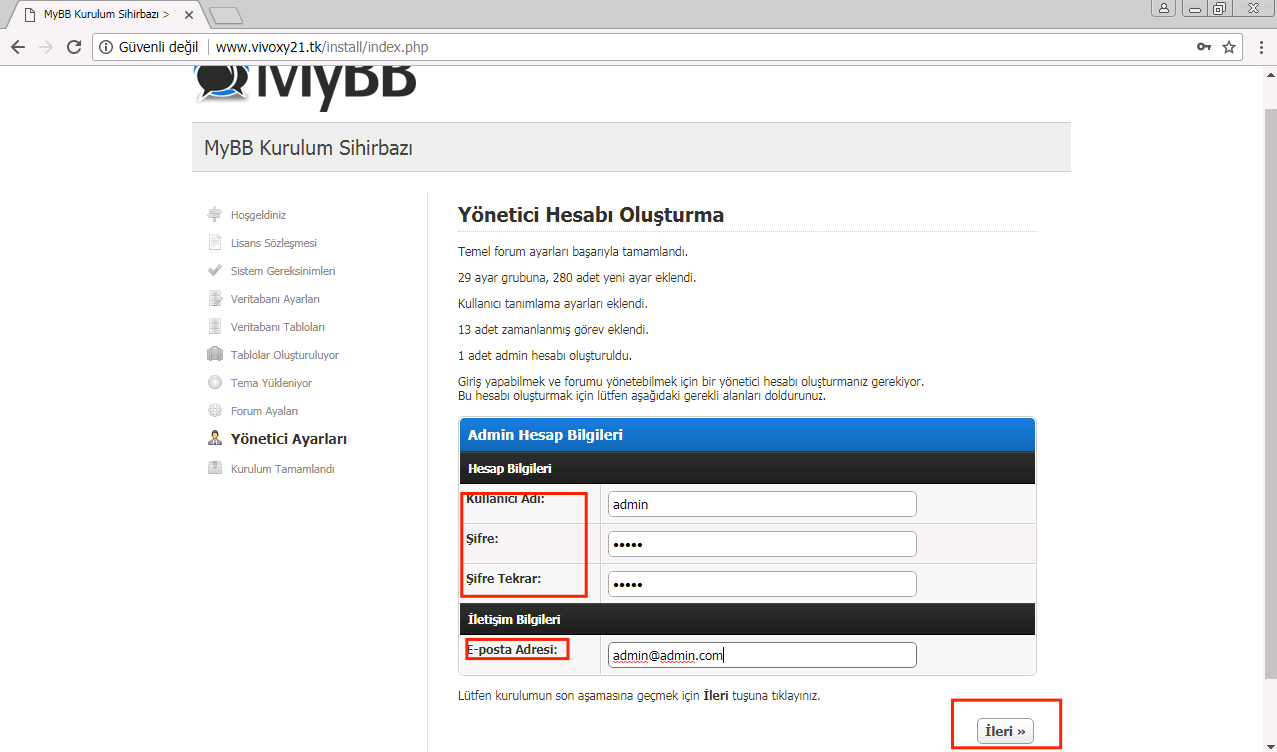This screenshot has height=752, width=1277.
Task: Click the MyBB Kurulum Sihirbazı title text
Action: [x=308, y=148]
